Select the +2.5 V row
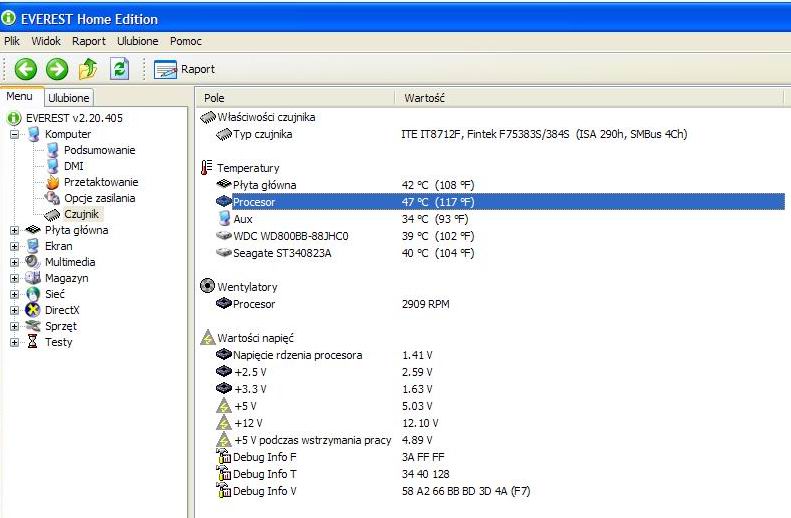 [492, 372]
